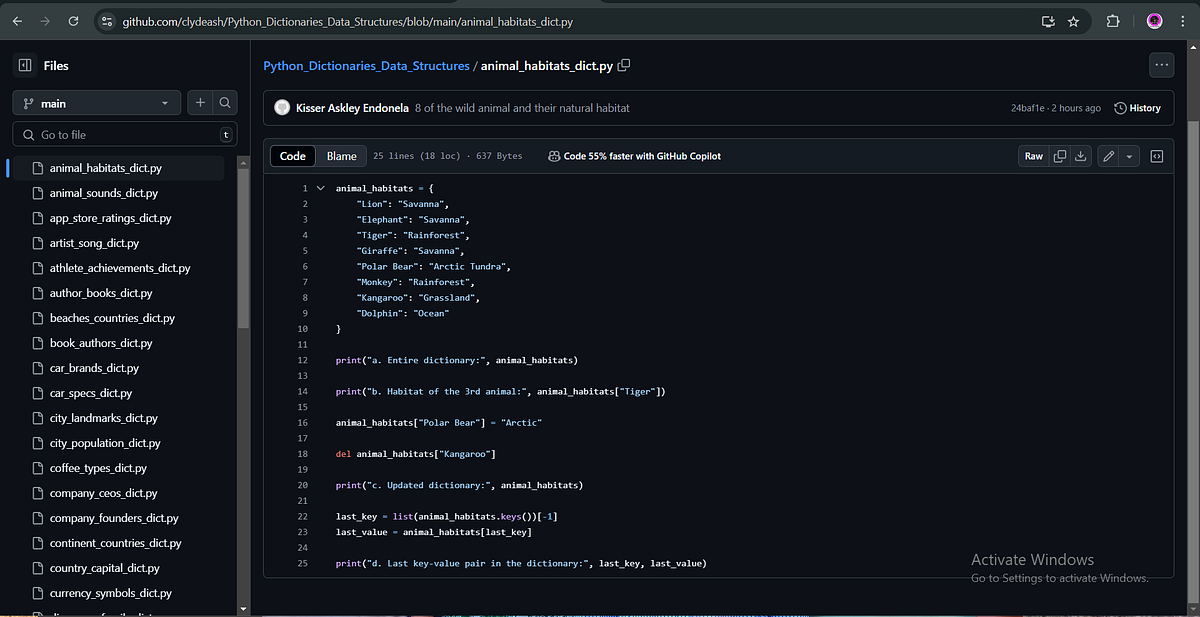The image size is (1200, 617).
Task: Open the Python_Dictionaries_Data_Structures repository link
Action: [x=364, y=65]
